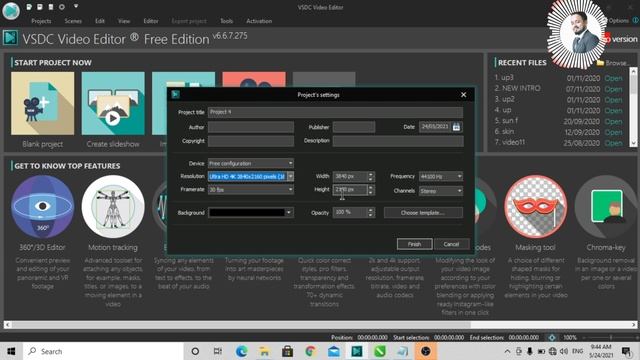Open Microsoft Store from taskbar
Screen dimensions: 640x360
[287, 351]
